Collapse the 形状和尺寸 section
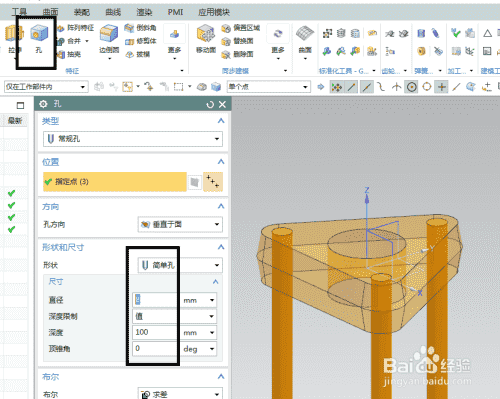 [x=221, y=247]
